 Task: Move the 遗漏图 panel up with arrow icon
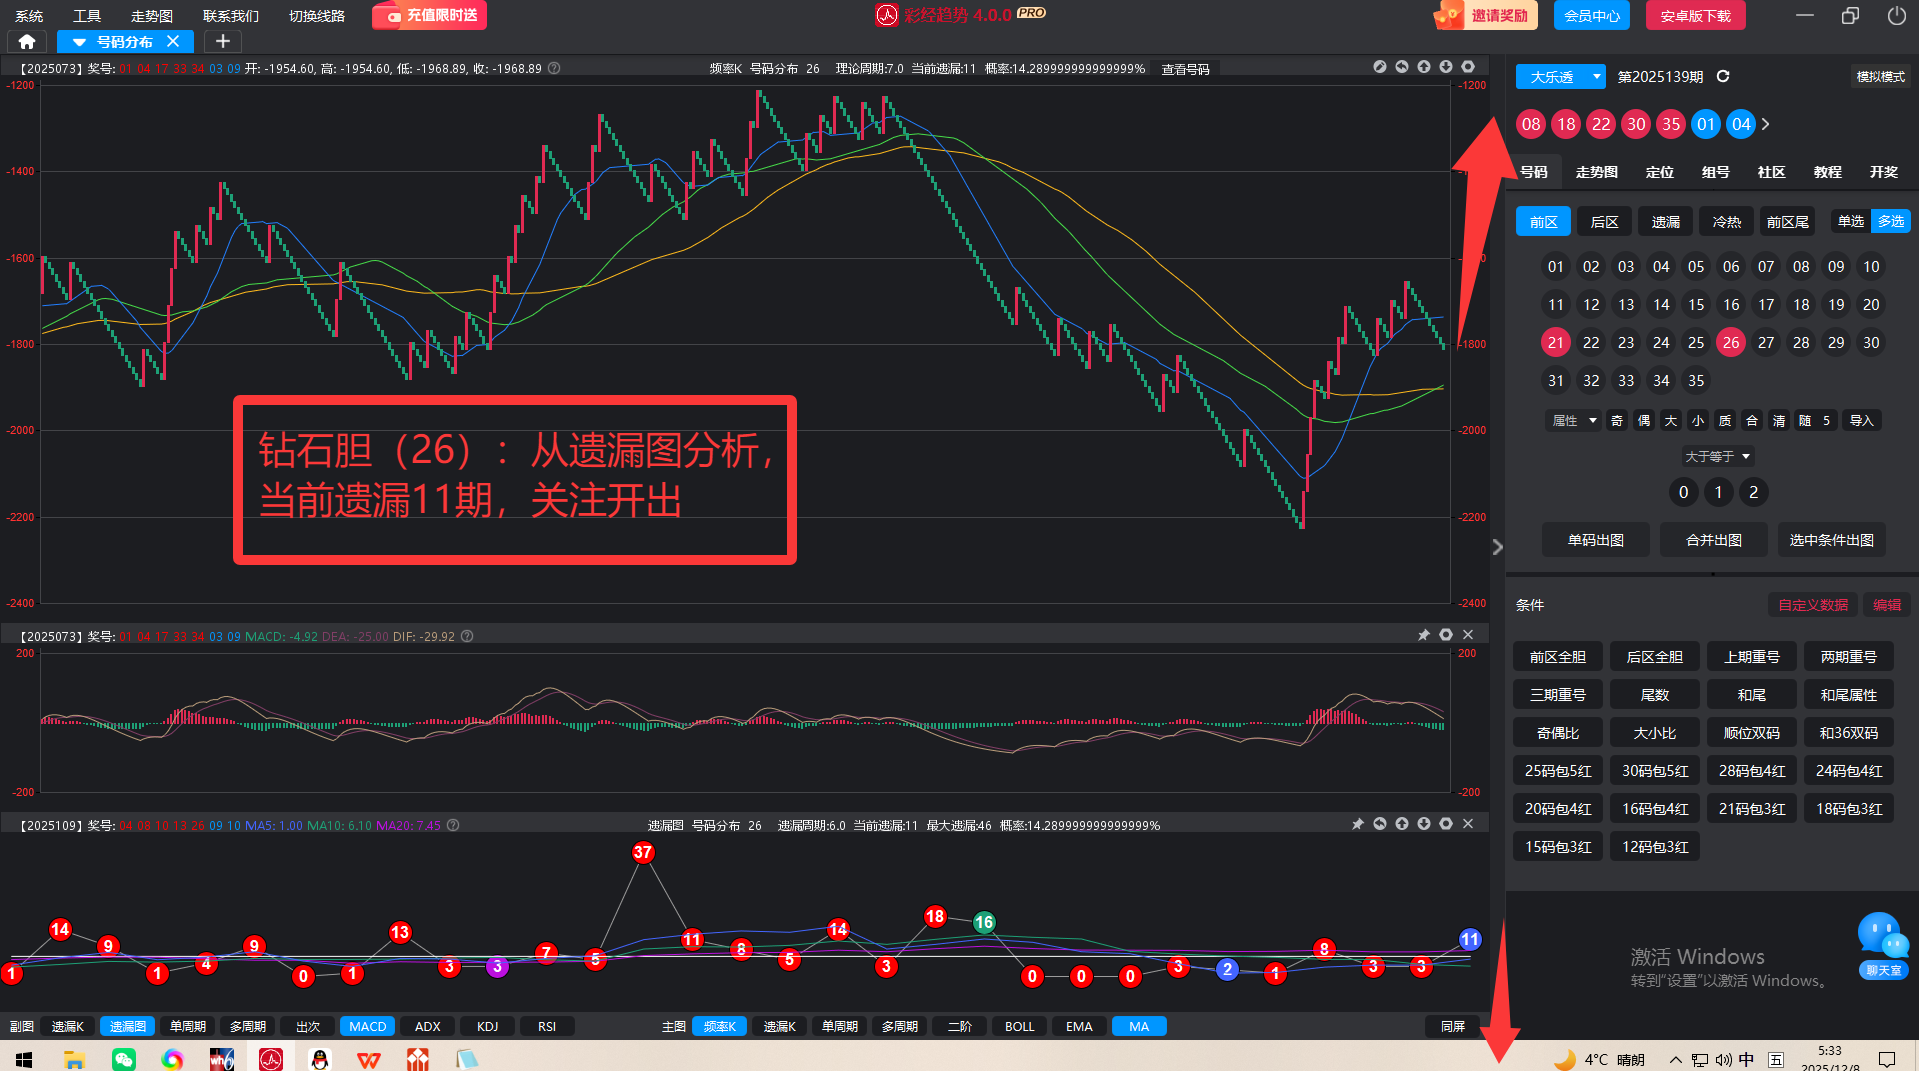pyautogui.click(x=1402, y=824)
